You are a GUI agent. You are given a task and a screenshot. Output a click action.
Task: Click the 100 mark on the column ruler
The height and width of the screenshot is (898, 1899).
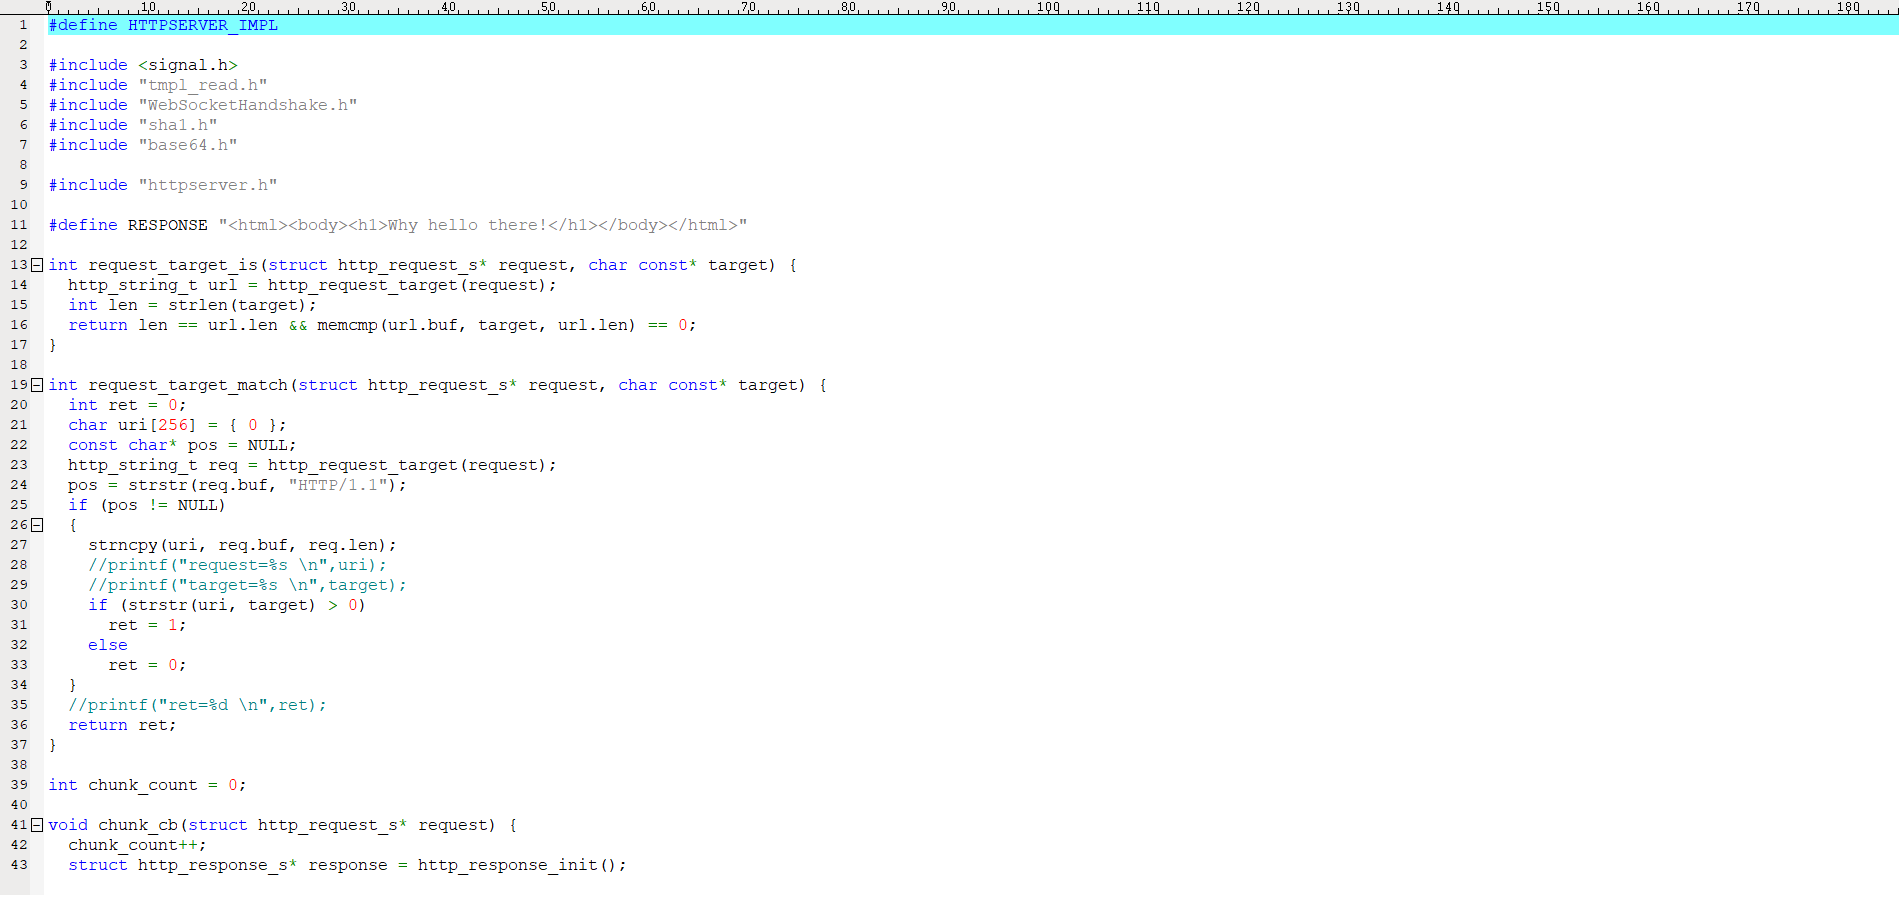pyautogui.click(x=1047, y=7)
